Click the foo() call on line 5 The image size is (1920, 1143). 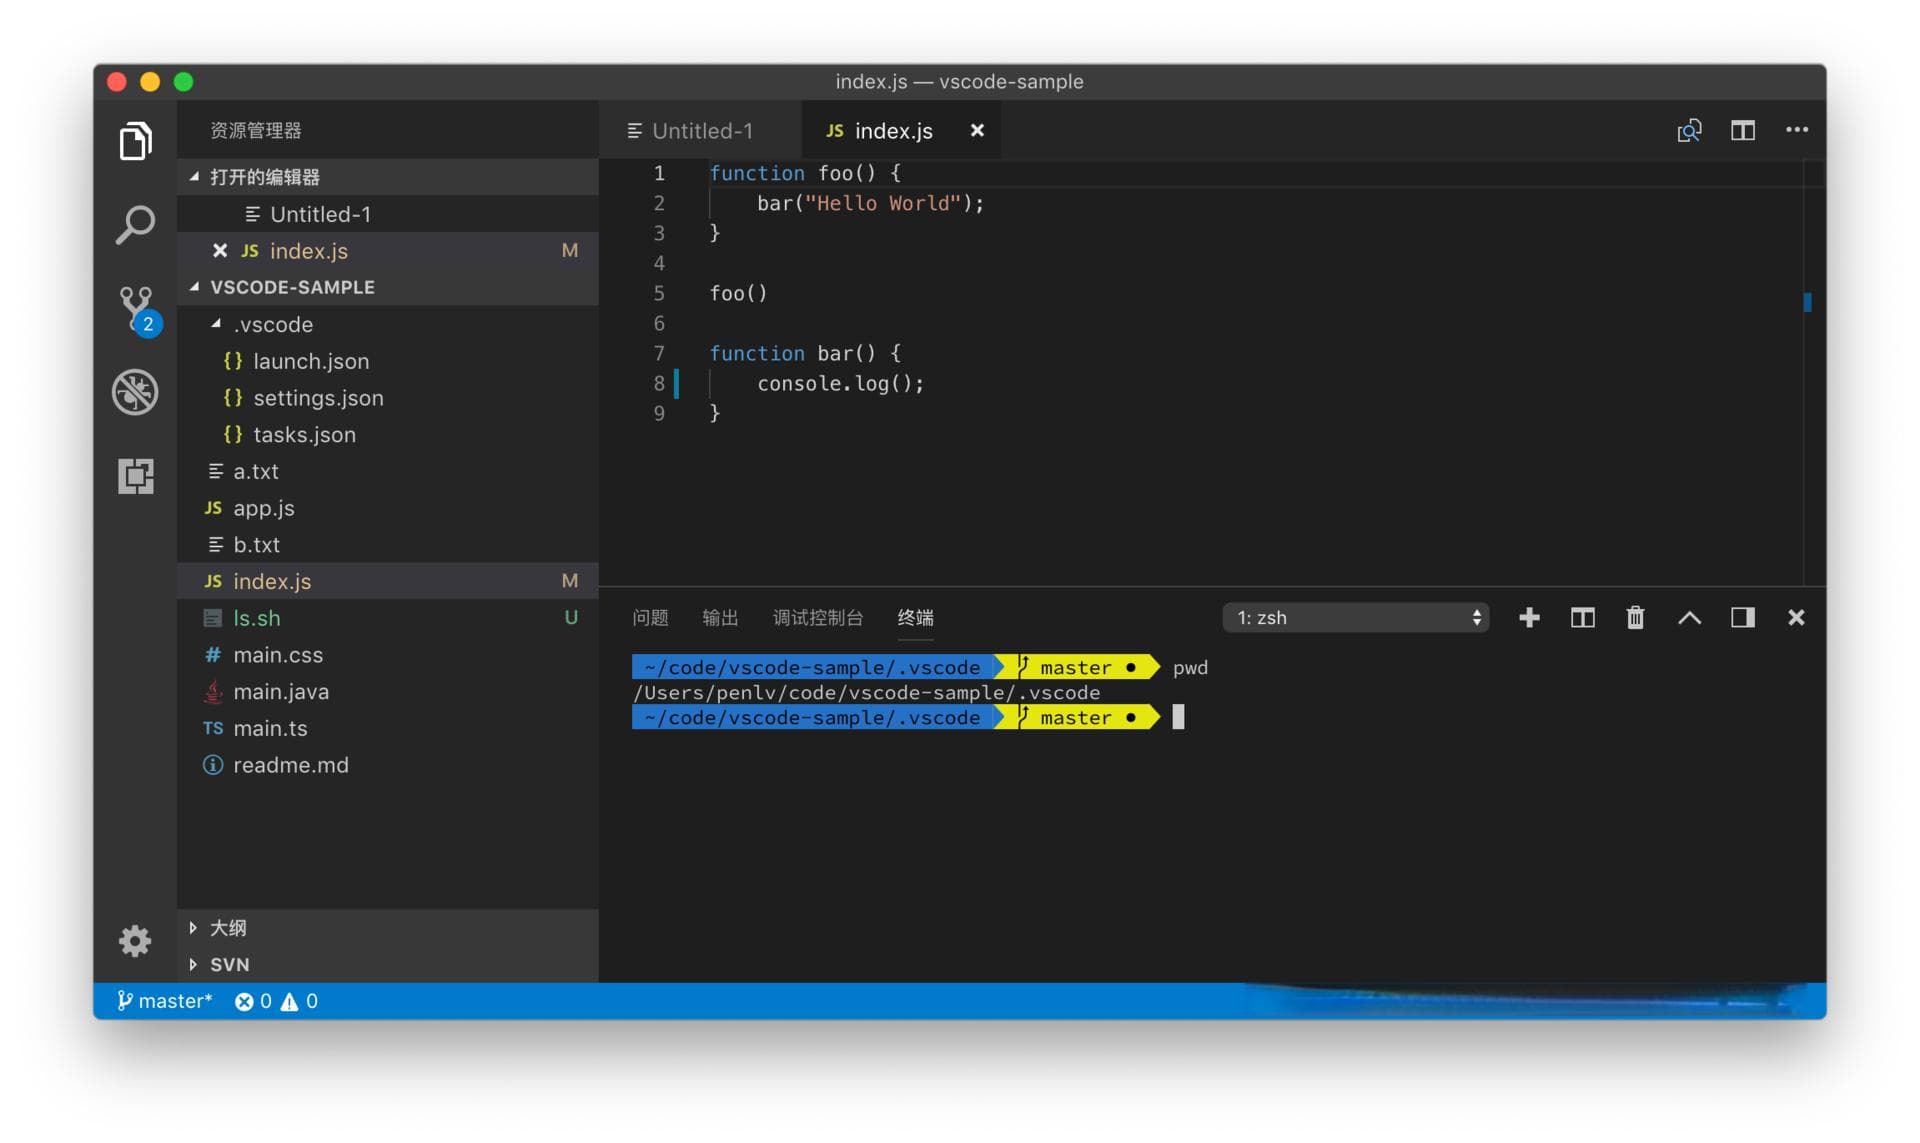738,293
